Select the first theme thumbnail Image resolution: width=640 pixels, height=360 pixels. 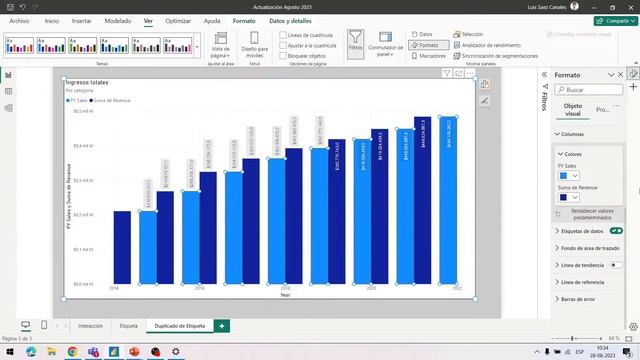point(19,45)
